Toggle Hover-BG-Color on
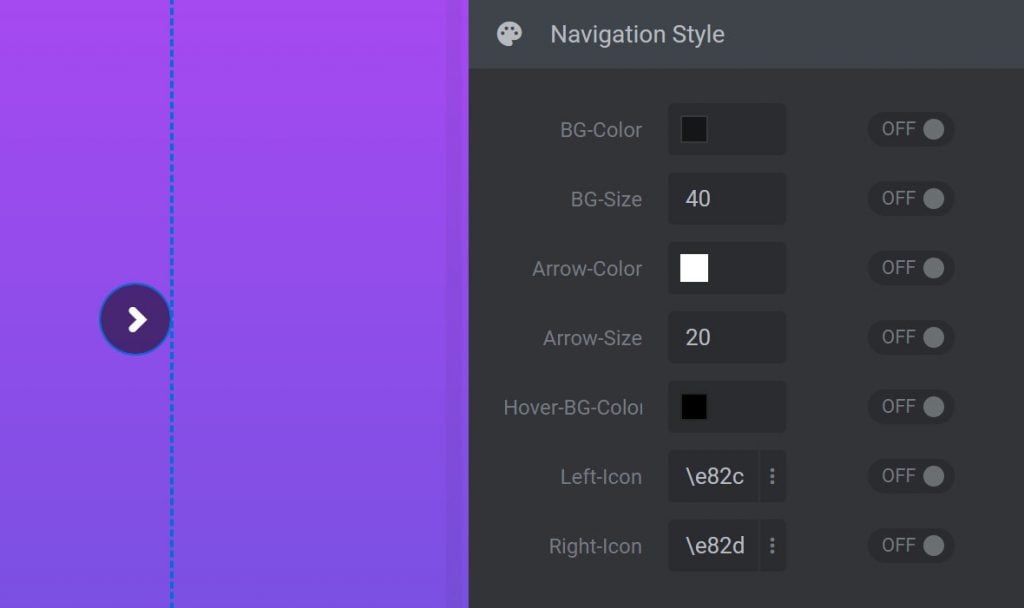 coord(910,406)
